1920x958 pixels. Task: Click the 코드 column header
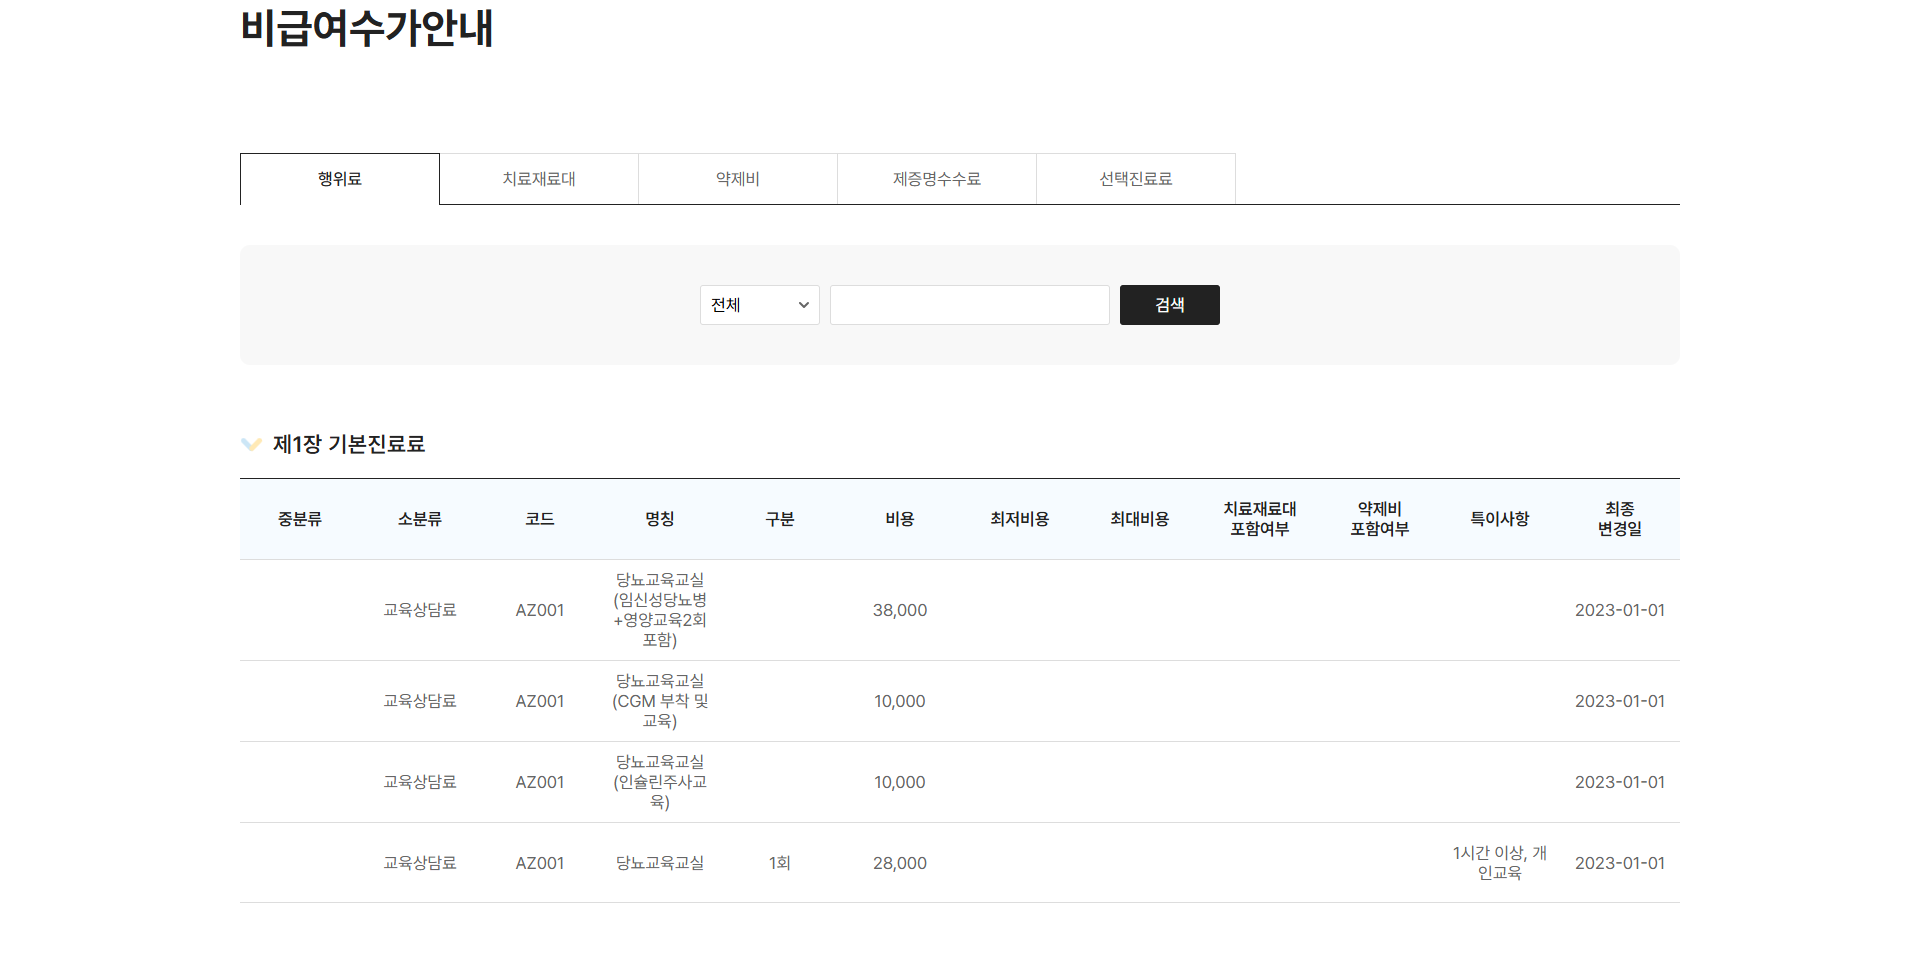point(540,519)
